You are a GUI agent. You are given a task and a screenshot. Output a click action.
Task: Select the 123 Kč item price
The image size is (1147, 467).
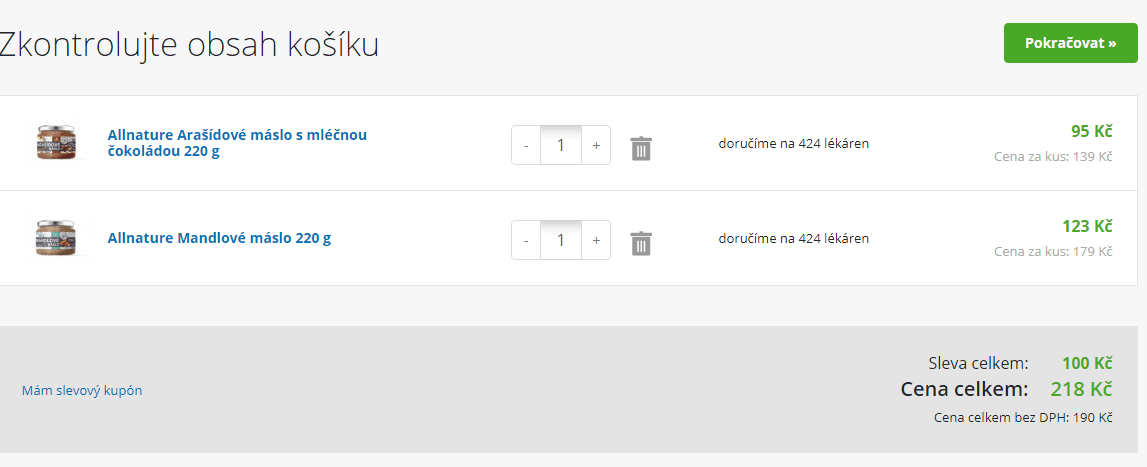1087,226
